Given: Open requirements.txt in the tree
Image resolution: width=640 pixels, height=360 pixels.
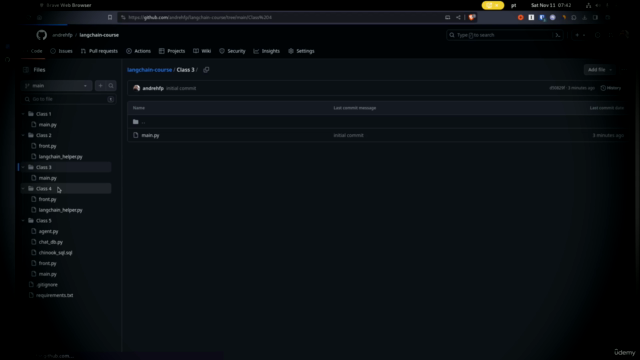Looking at the screenshot, I should click(54, 295).
